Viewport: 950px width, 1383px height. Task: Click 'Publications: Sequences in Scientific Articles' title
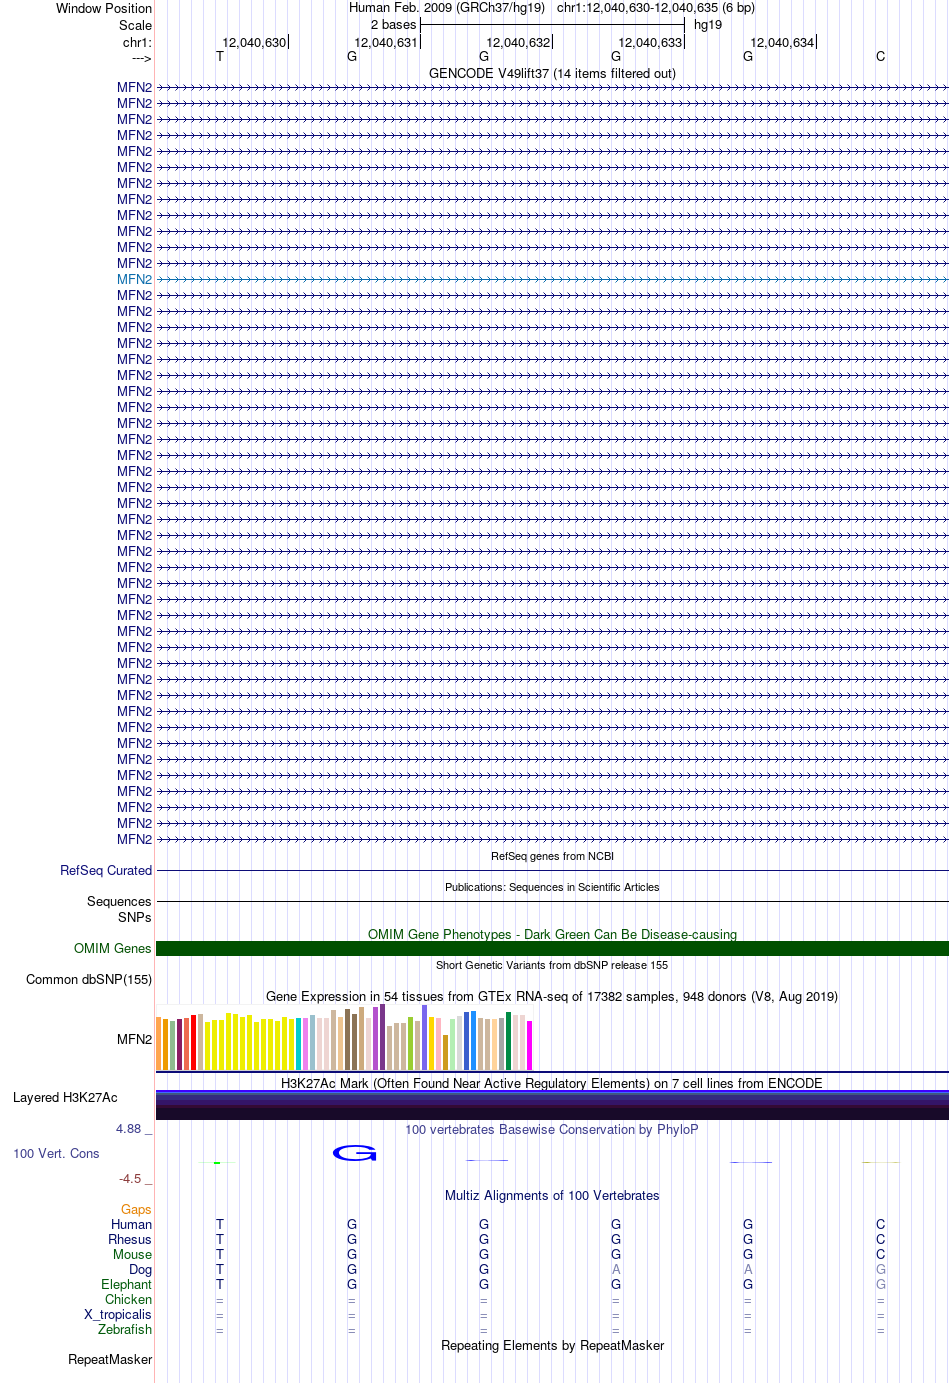click(x=552, y=887)
